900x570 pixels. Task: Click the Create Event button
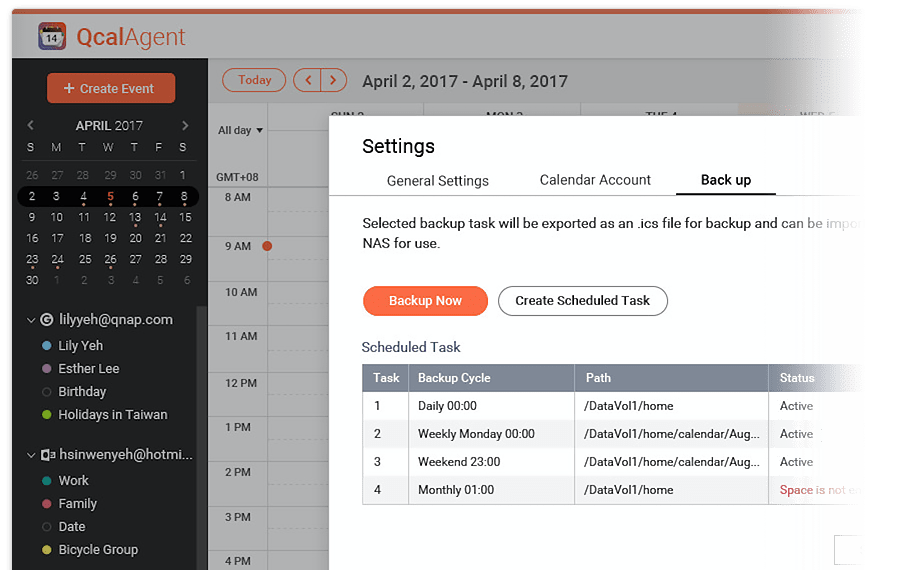[111, 88]
